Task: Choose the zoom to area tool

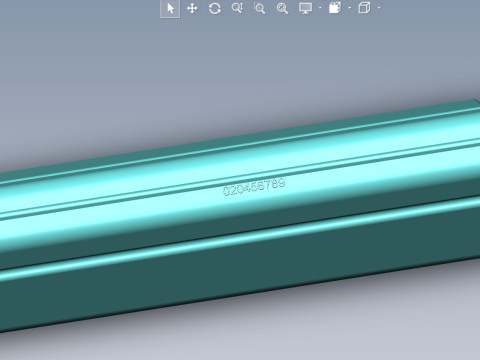Action: [x=260, y=8]
